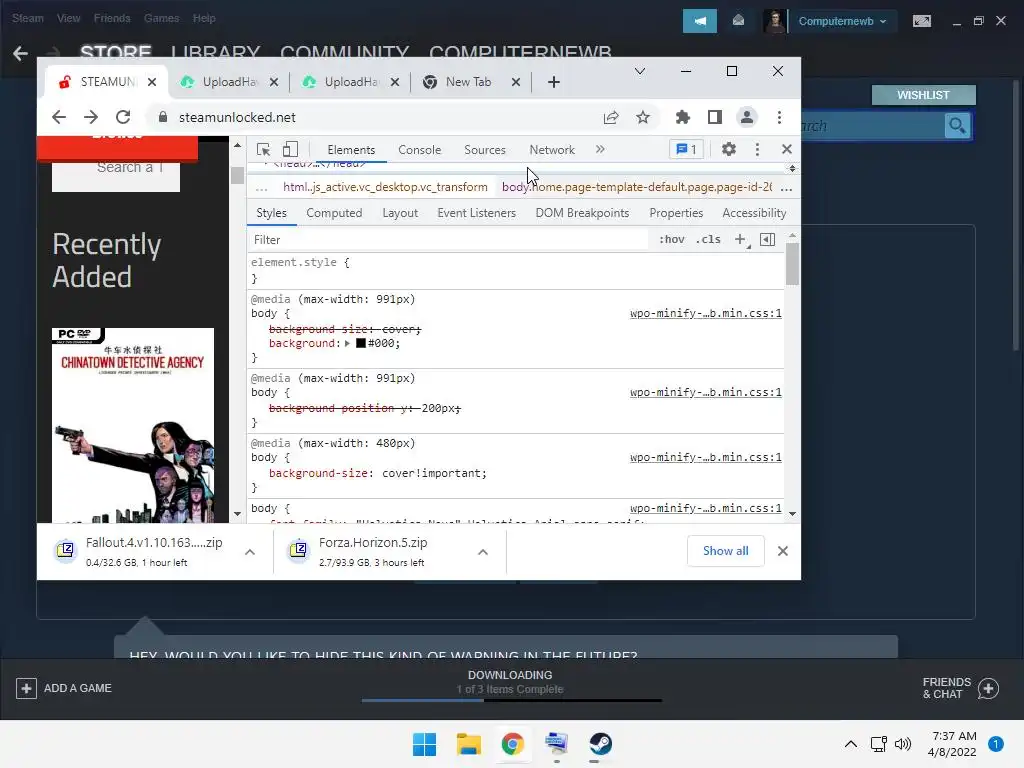Toggle the computed styles sidebar icon
The width and height of the screenshot is (1024, 768).
click(x=767, y=240)
